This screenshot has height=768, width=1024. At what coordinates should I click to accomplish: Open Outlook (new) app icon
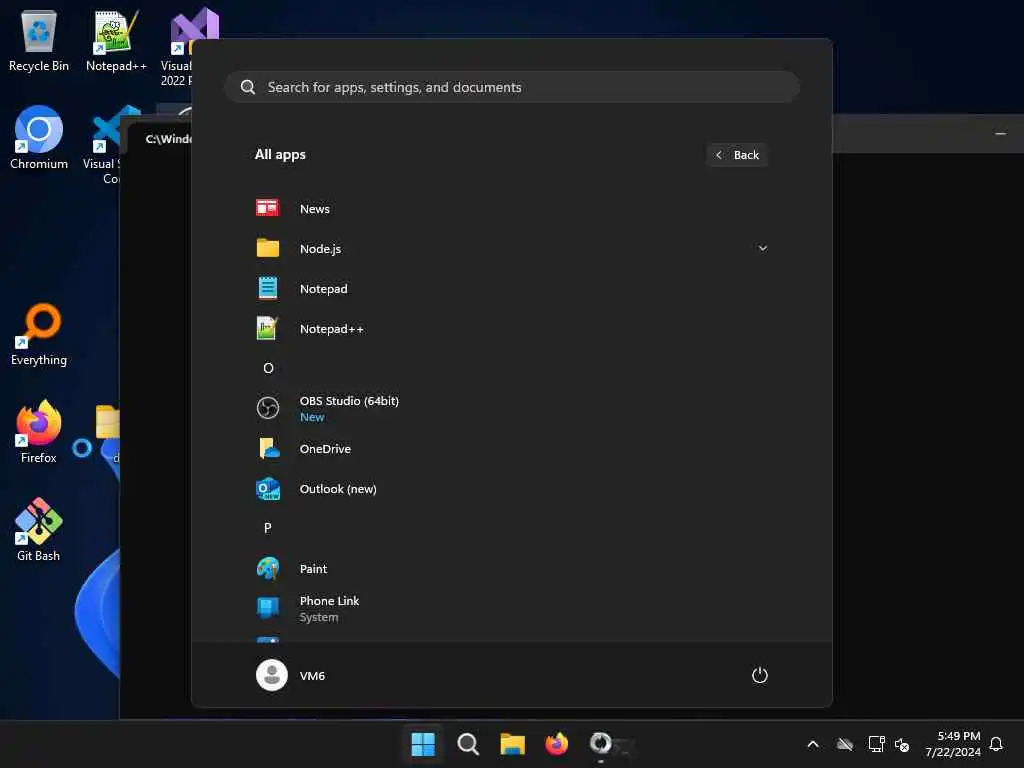click(268, 488)
